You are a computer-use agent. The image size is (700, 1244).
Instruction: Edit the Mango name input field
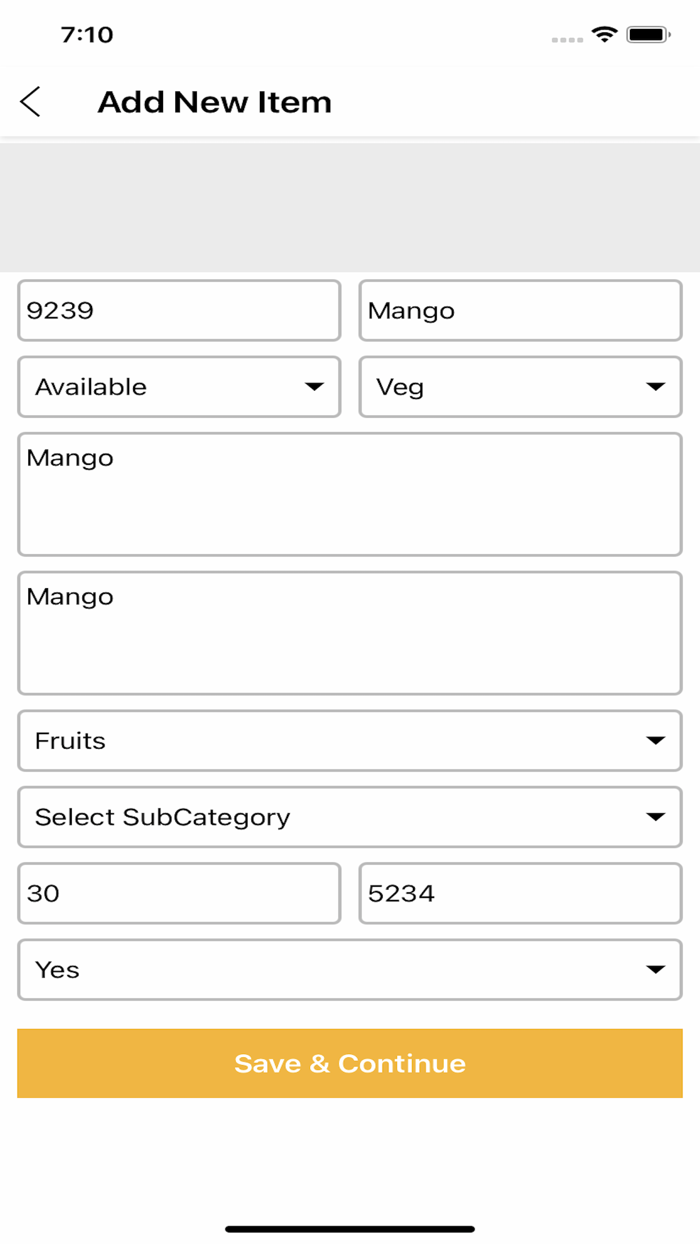[520, 311]
